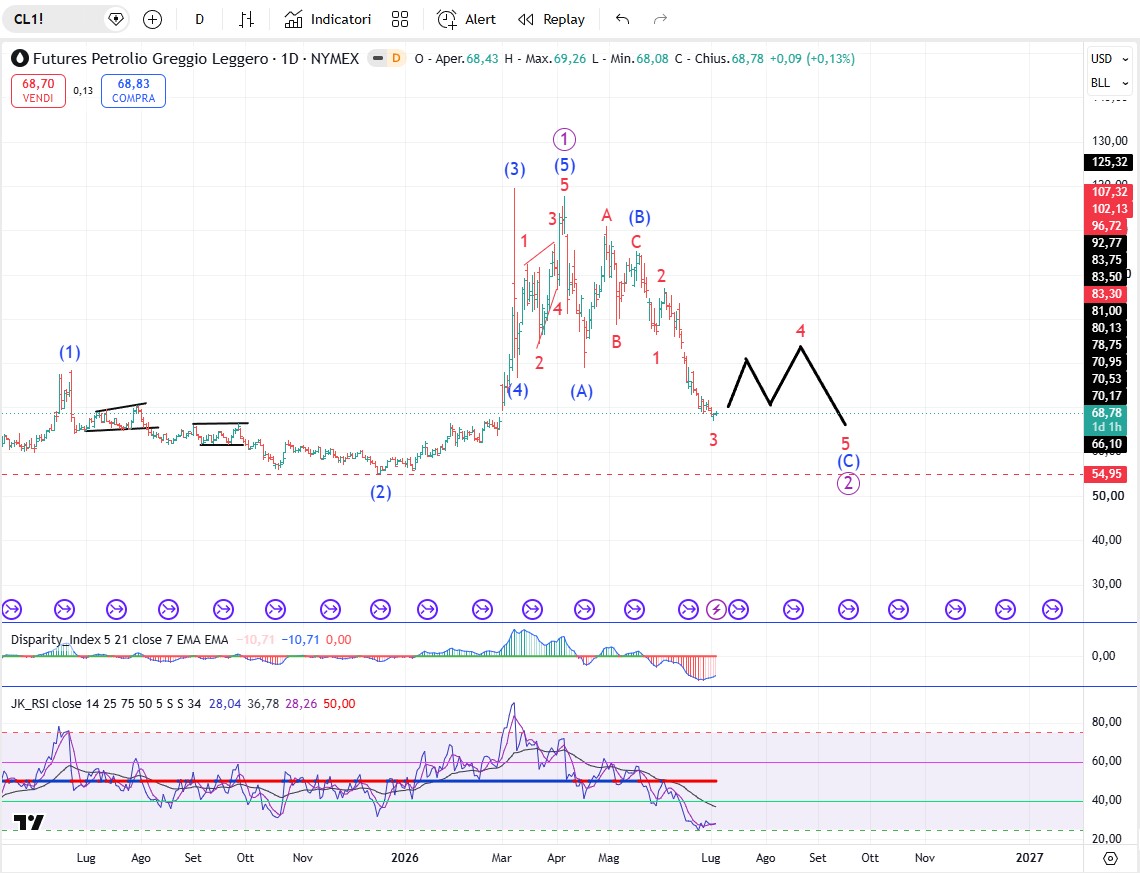Undo the last chart action
Image resolution: width=1140 pixels, height=873 pixels.
pos(622,20)
